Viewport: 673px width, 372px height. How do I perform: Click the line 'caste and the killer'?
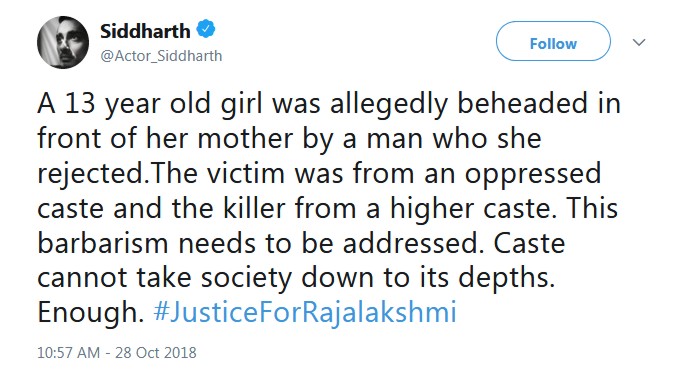coord(327,209)
